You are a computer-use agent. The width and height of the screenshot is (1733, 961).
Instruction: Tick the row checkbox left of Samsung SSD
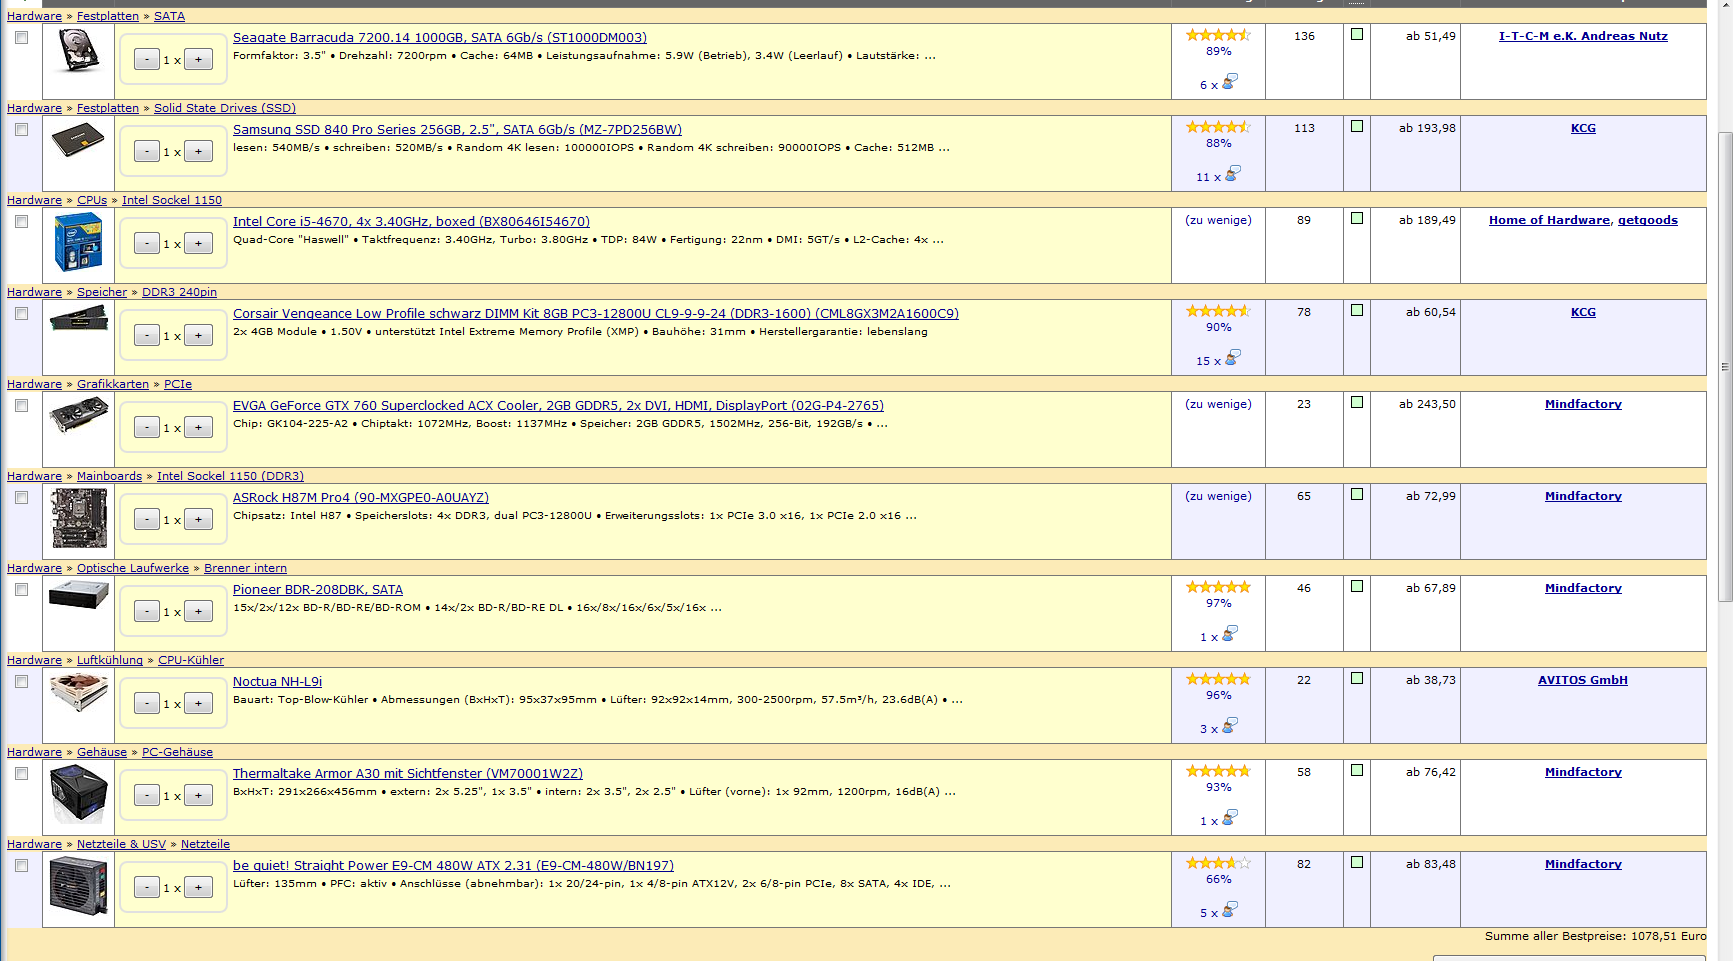coord(21,130)
